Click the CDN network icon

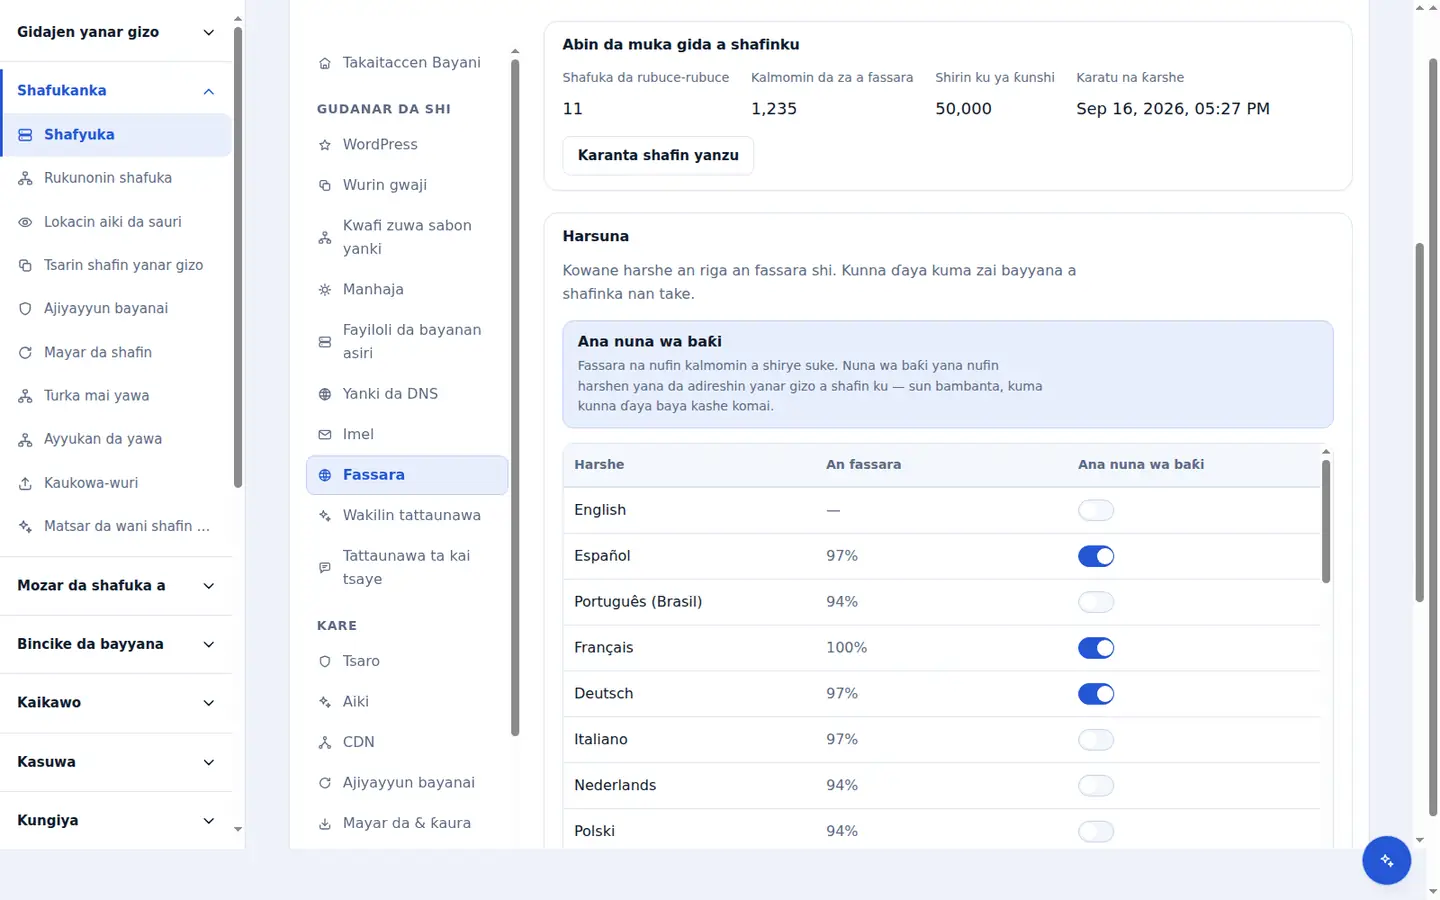pos(325,743)
